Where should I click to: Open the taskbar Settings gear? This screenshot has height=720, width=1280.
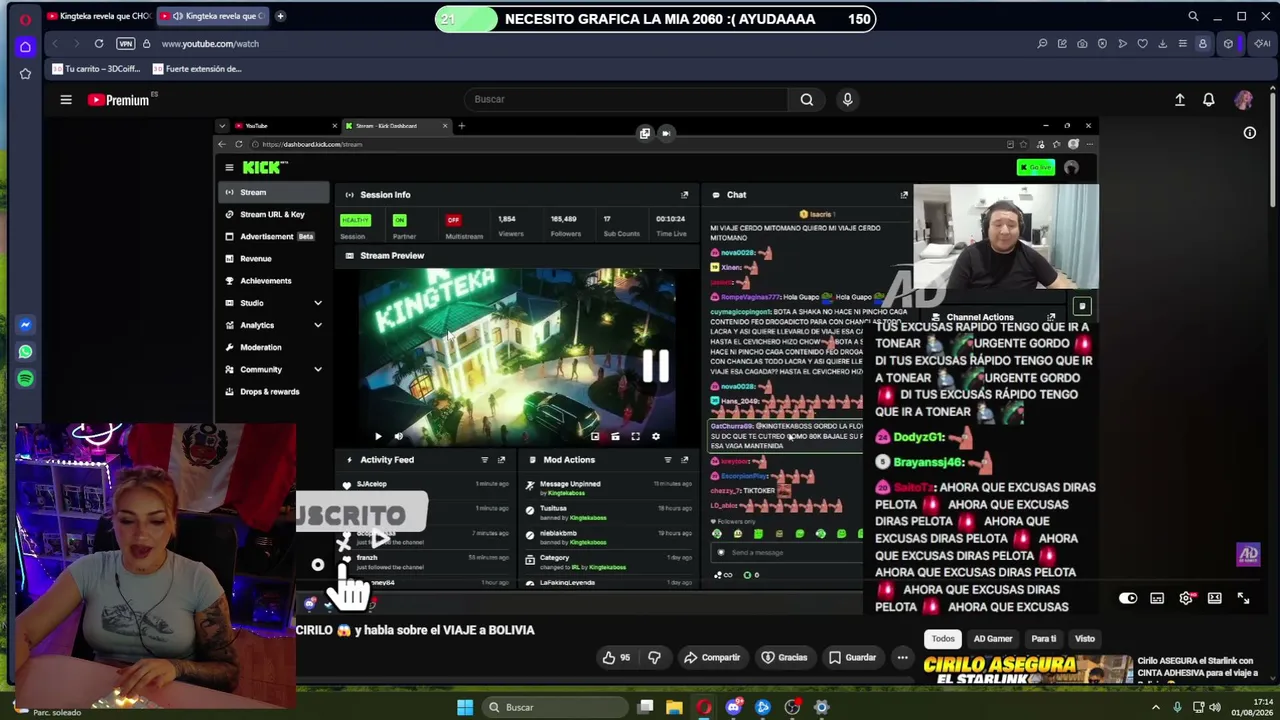pos(822,708)
